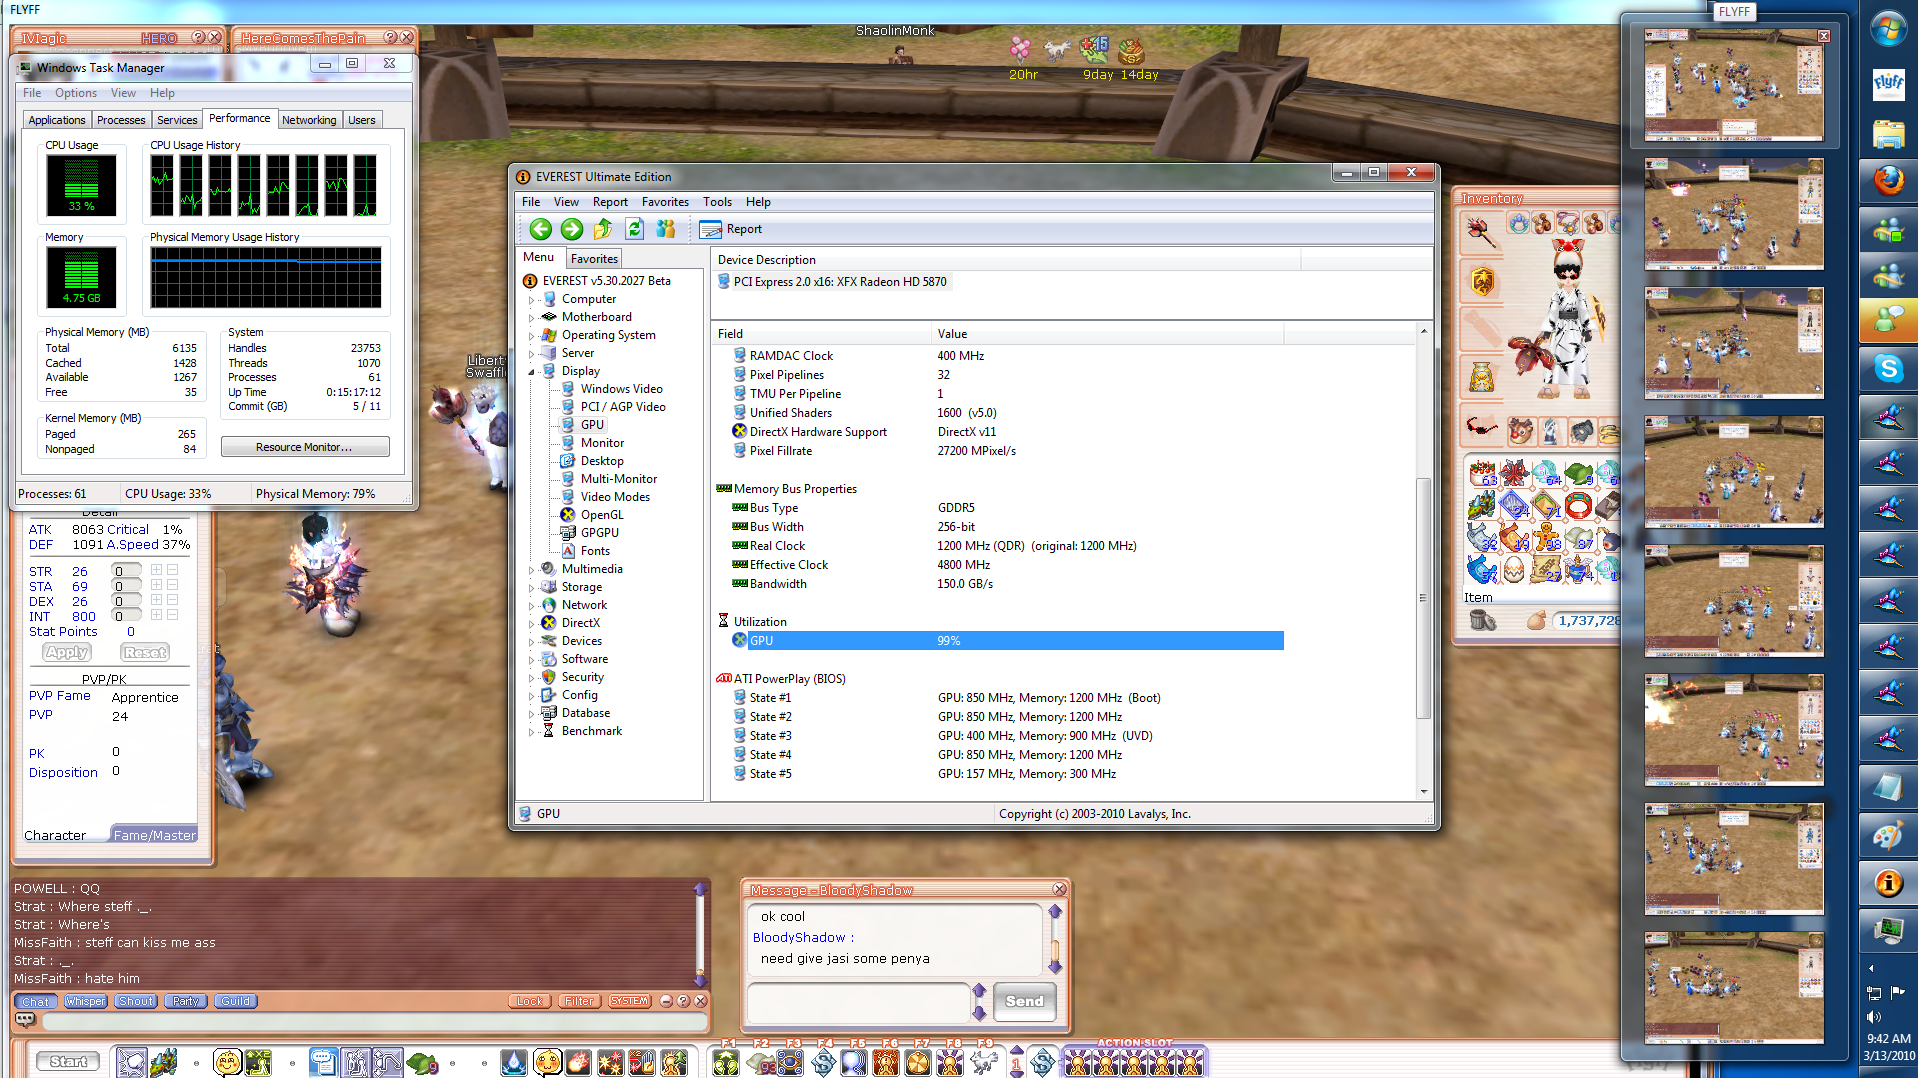1918x1078 pixels.
Task: Expand the Storage tree node
Action: pyautogui.click(x=531, y=587)
